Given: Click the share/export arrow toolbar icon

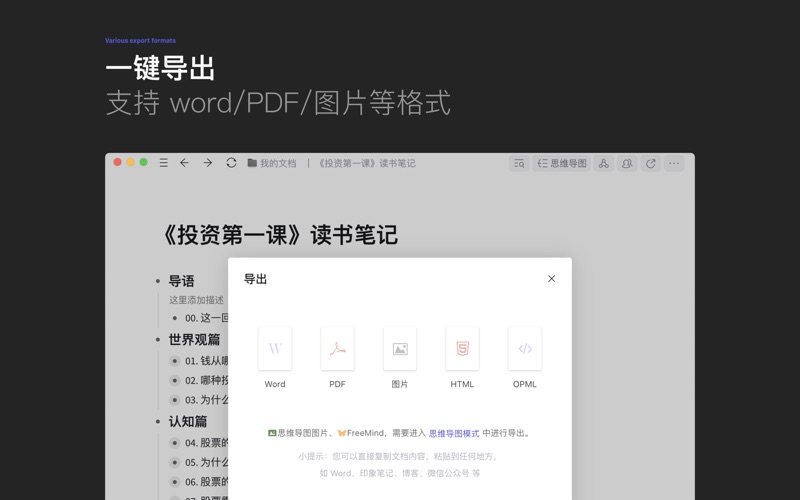Looking at the screenshot, I should click(x=651, y=163).
